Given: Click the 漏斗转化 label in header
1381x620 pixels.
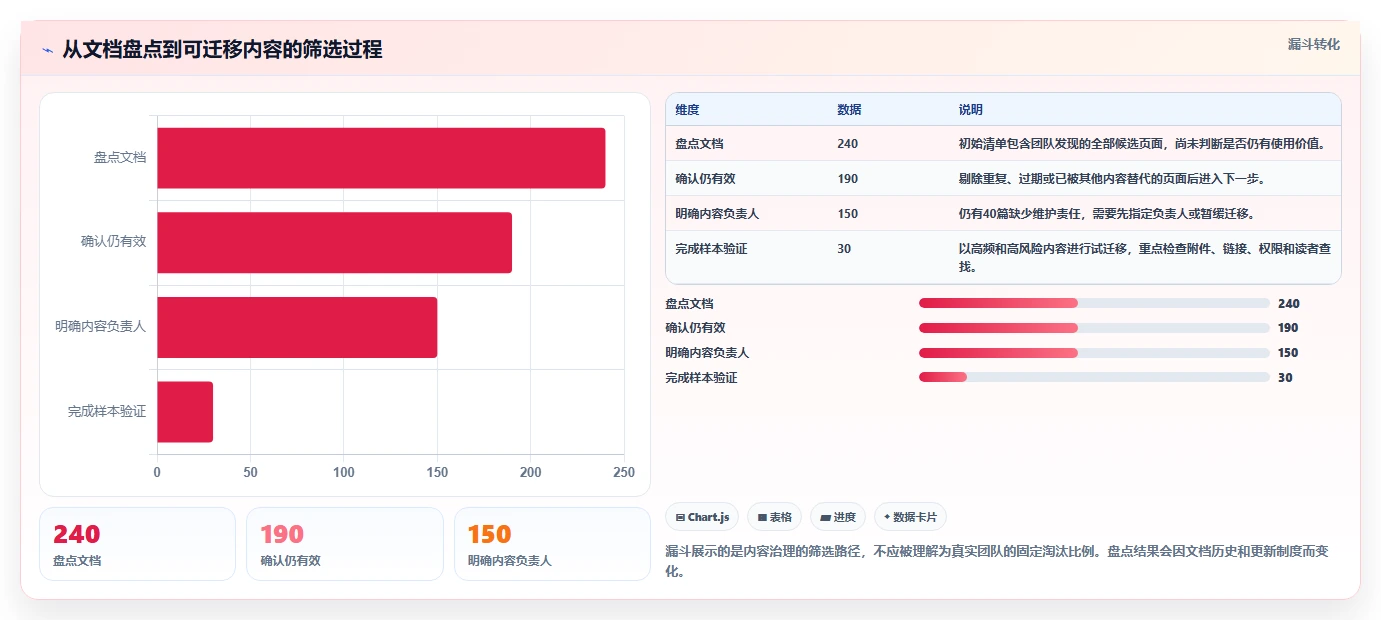Looking at the screenshot, I should click(1313, 44).
